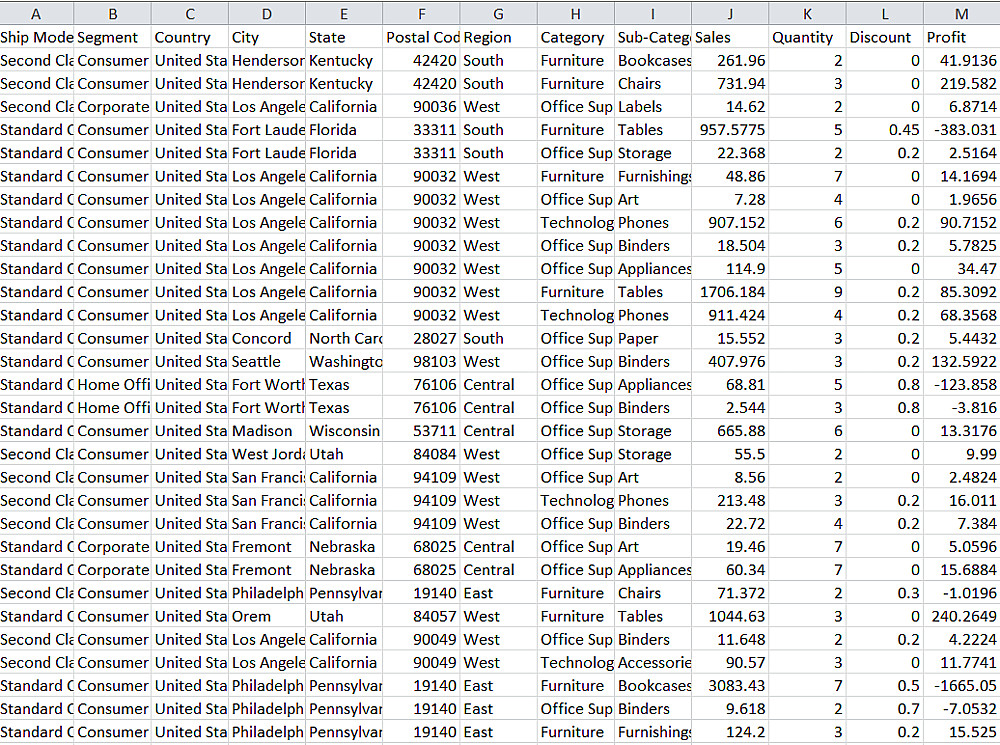Select the Wisconsin state cell
1000x745 pixels.
pos(344,431)
